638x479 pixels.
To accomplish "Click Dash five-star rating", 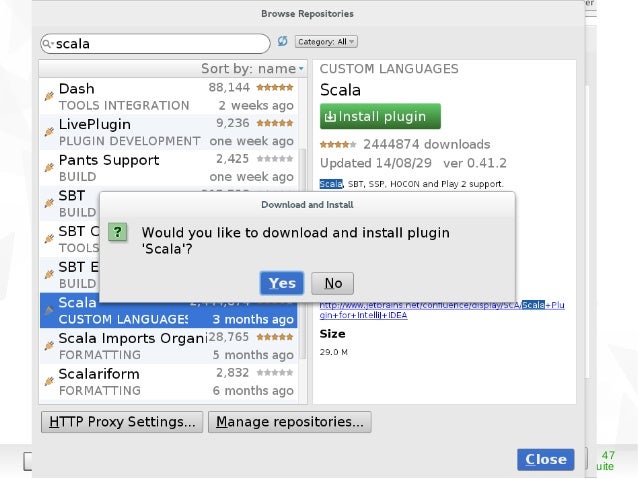I will tap(275, 87).
